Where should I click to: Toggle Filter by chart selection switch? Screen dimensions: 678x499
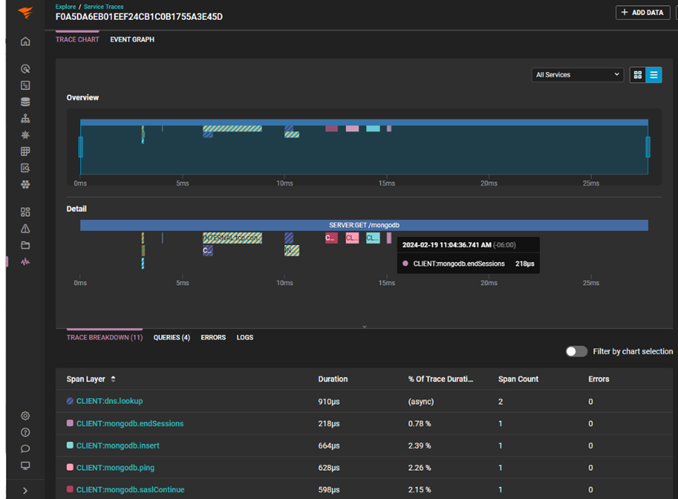576,352
